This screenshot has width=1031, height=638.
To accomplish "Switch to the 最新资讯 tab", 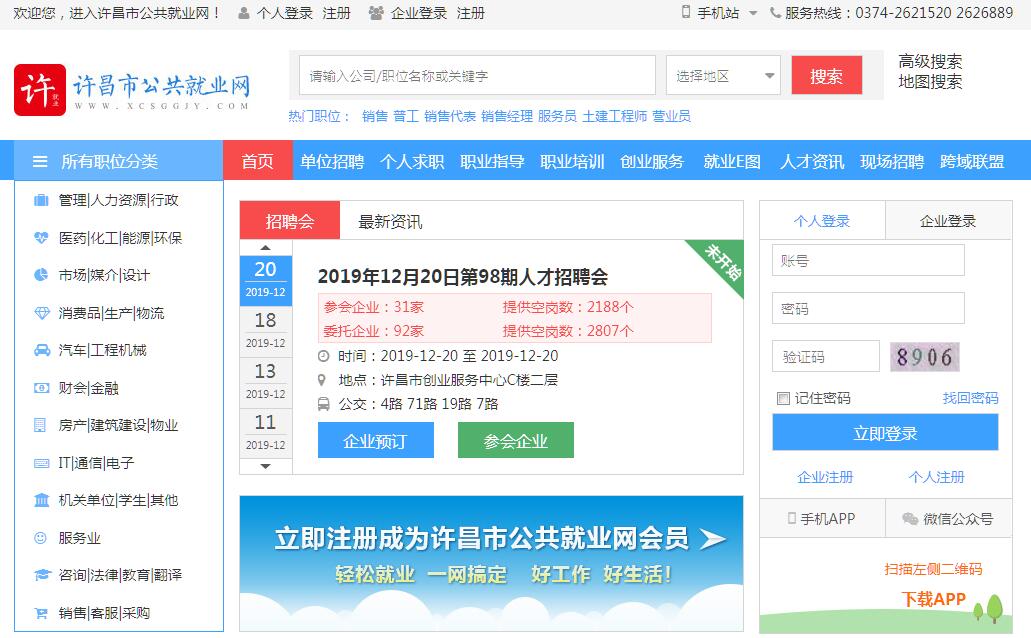I will [x=390, y=221].
